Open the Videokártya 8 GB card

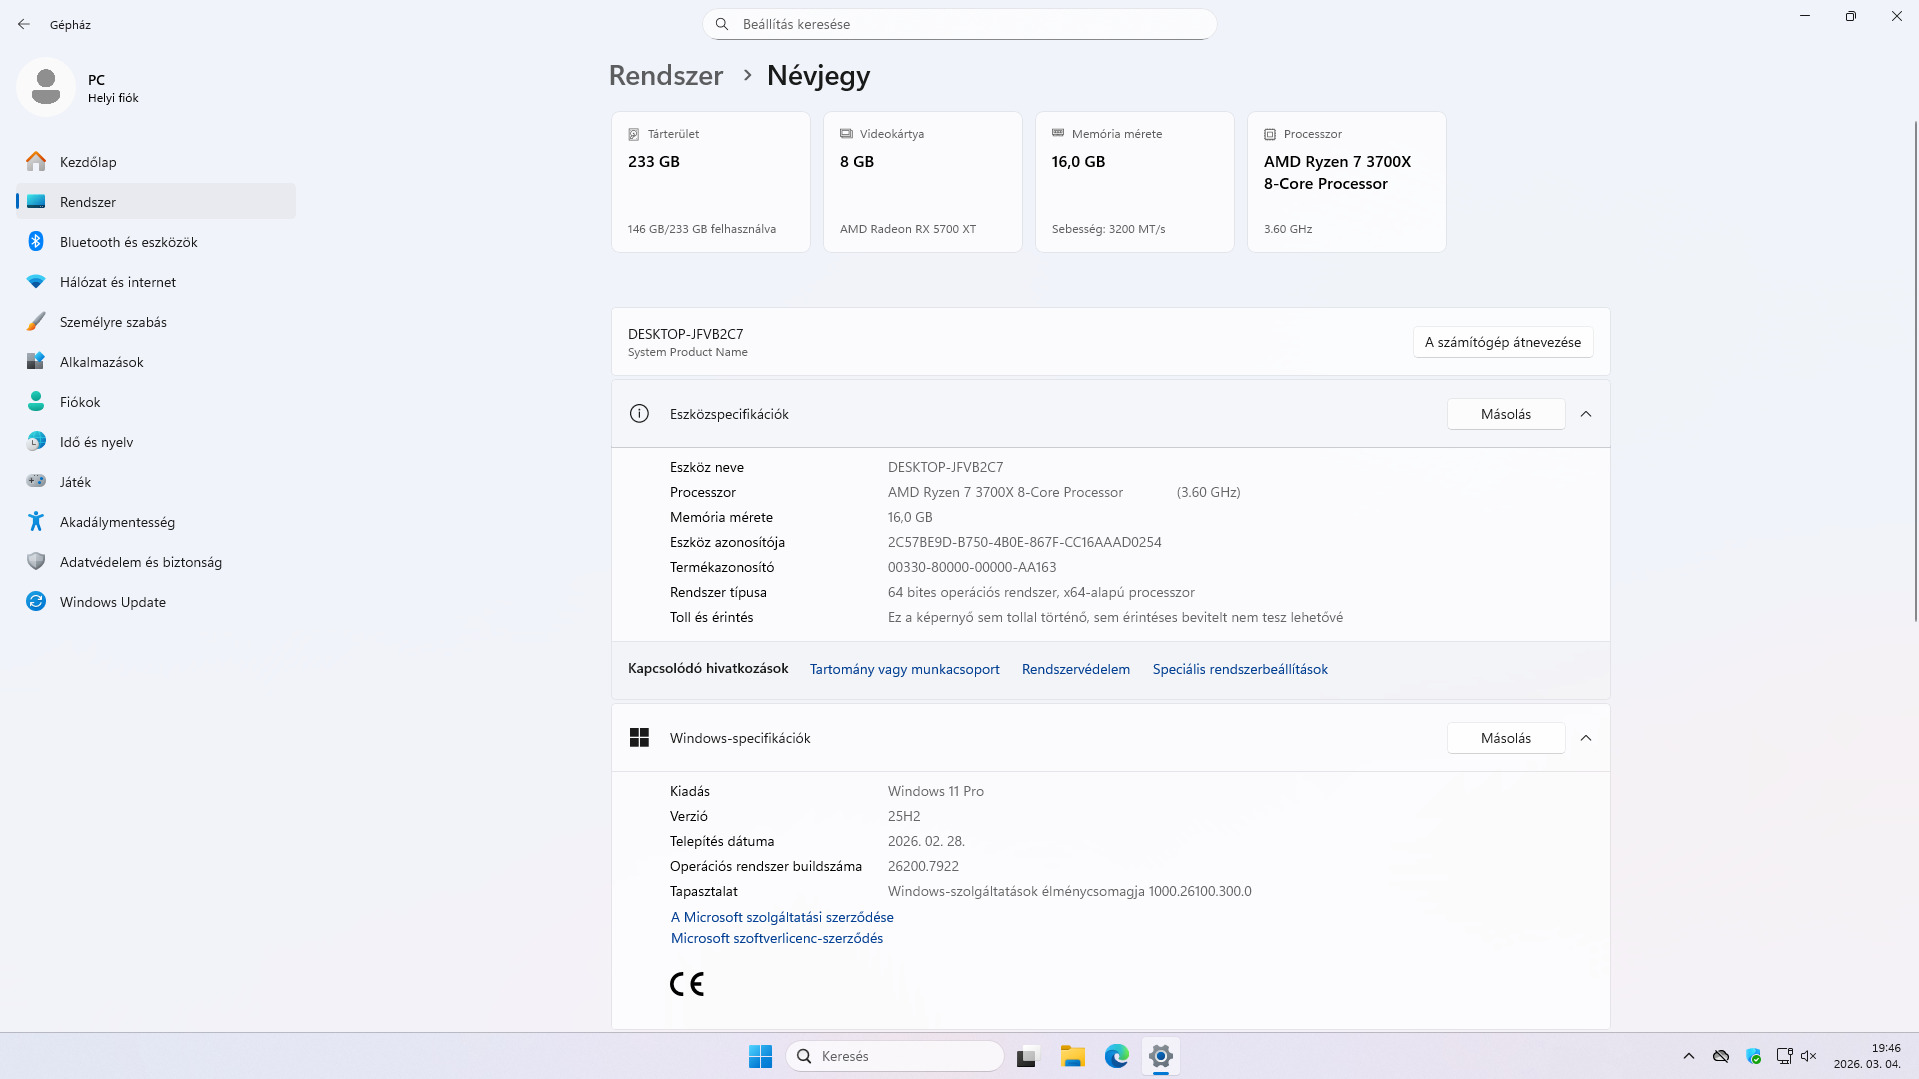(923, 182)
